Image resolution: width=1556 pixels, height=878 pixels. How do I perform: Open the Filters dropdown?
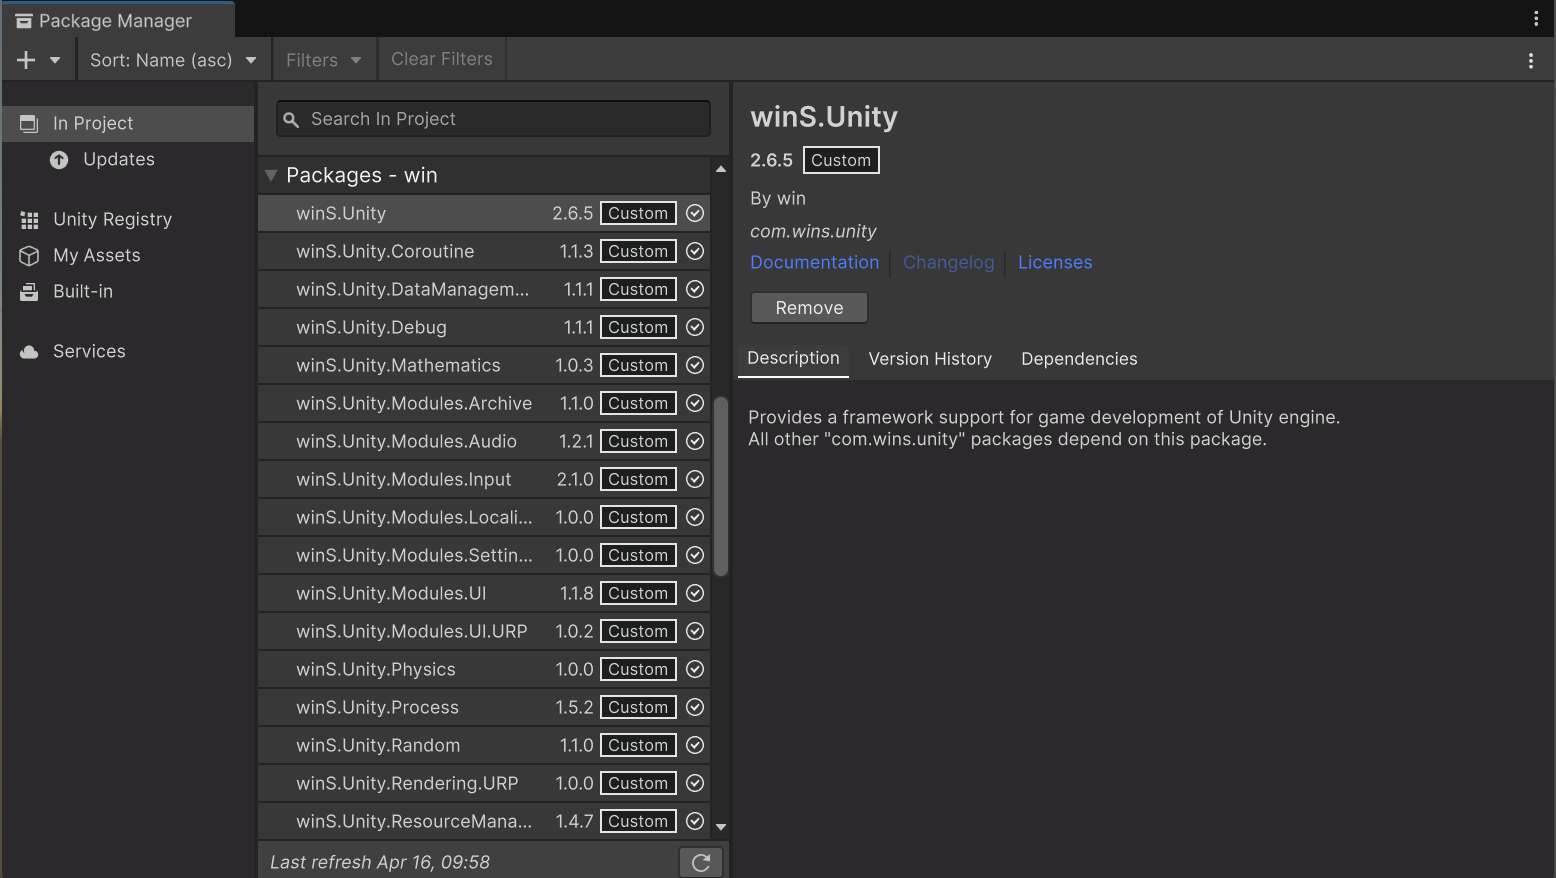click(322, 59)
